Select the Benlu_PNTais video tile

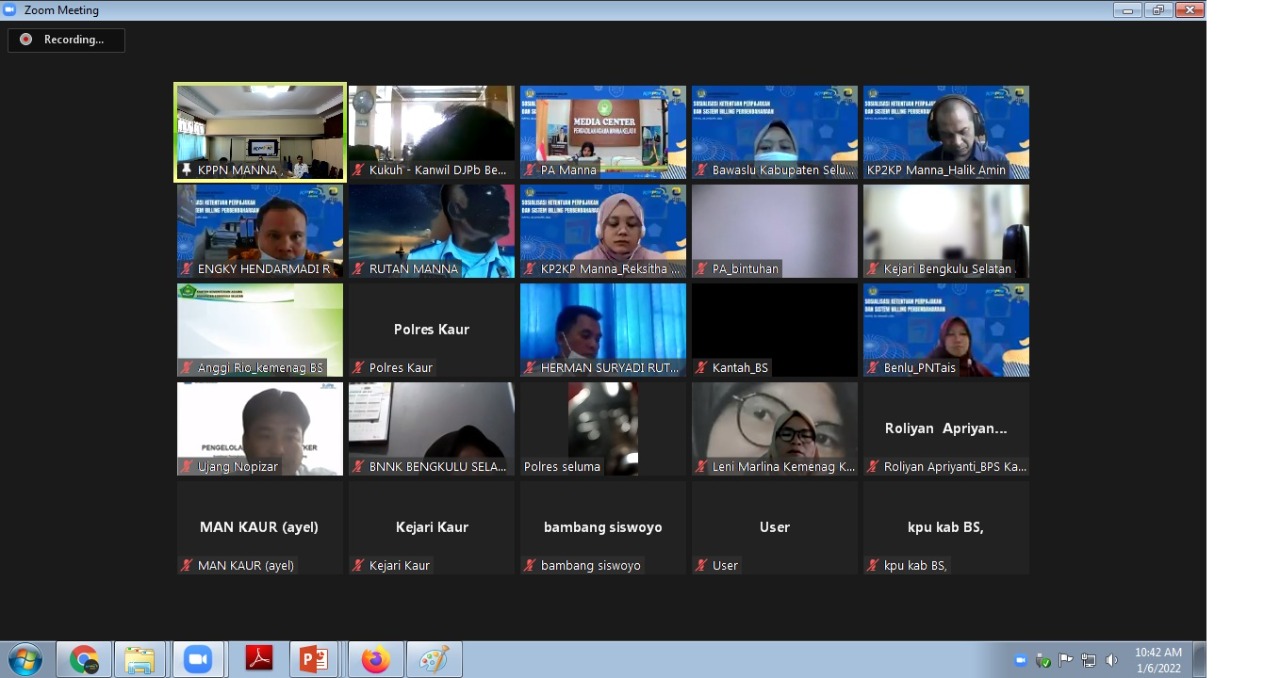pyautogui.click(x=946, y=329)
